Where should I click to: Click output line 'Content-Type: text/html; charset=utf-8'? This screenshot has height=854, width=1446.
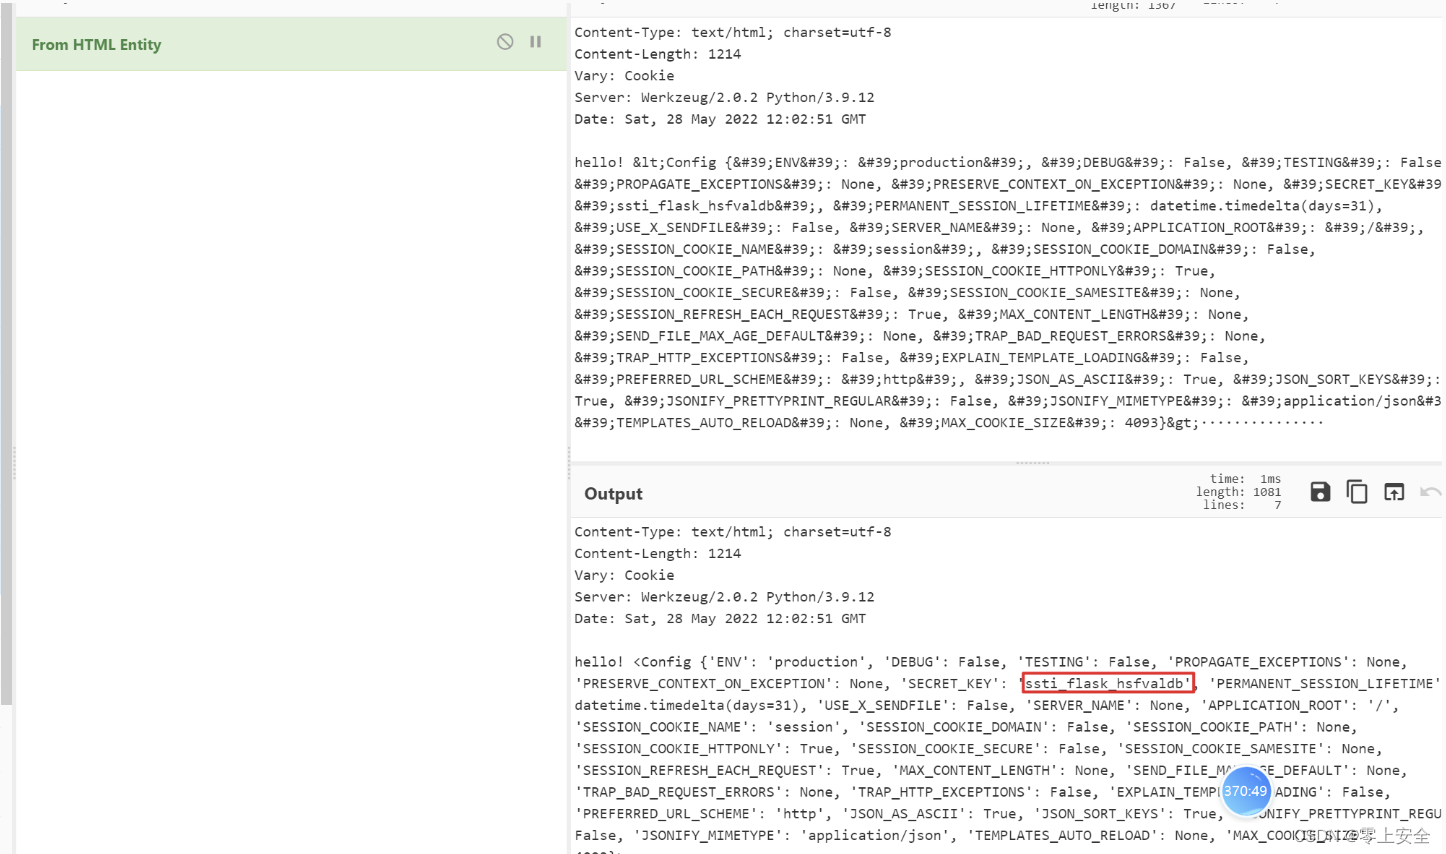(x=733, y=532)
